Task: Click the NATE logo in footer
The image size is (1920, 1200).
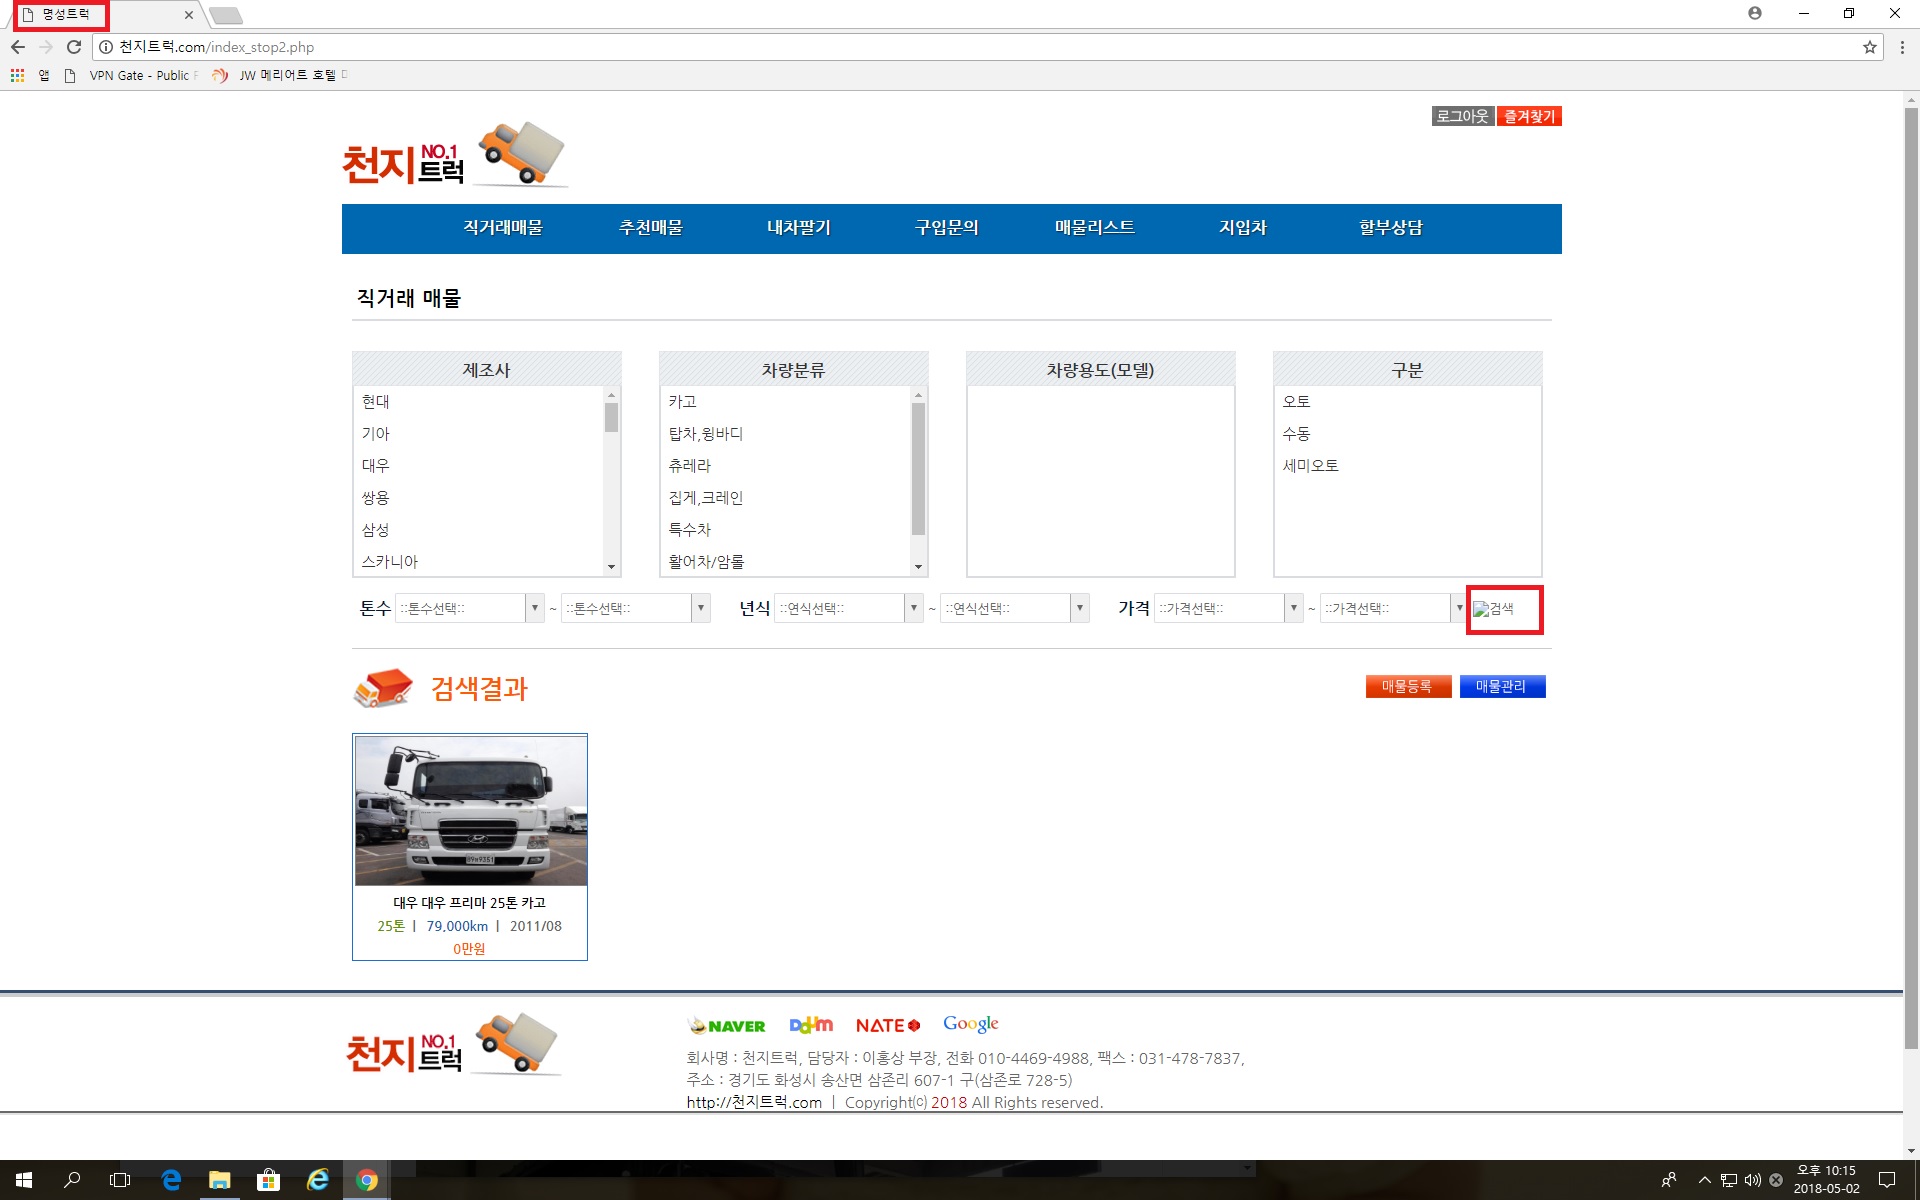Action: 888,1026
